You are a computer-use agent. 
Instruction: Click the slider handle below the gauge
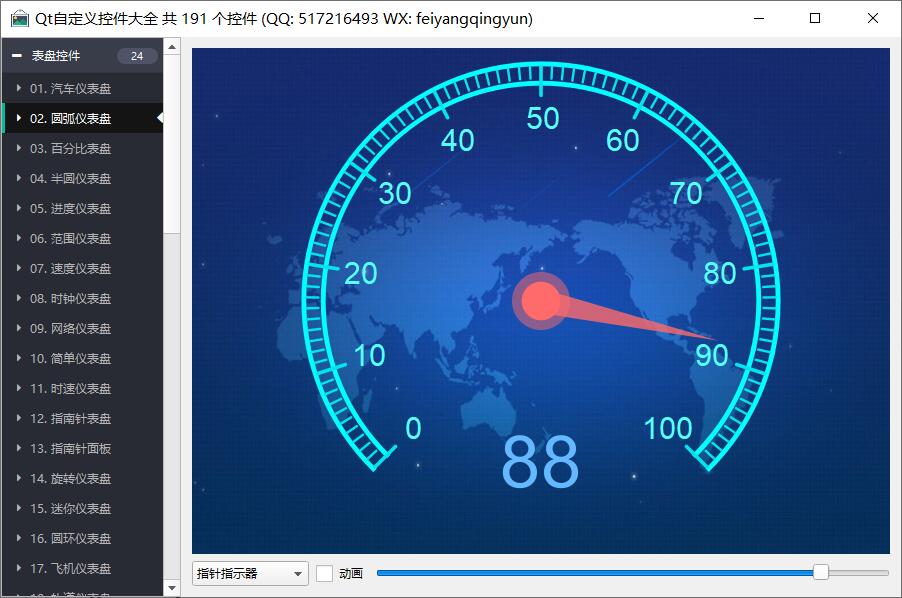click(821, 572)
